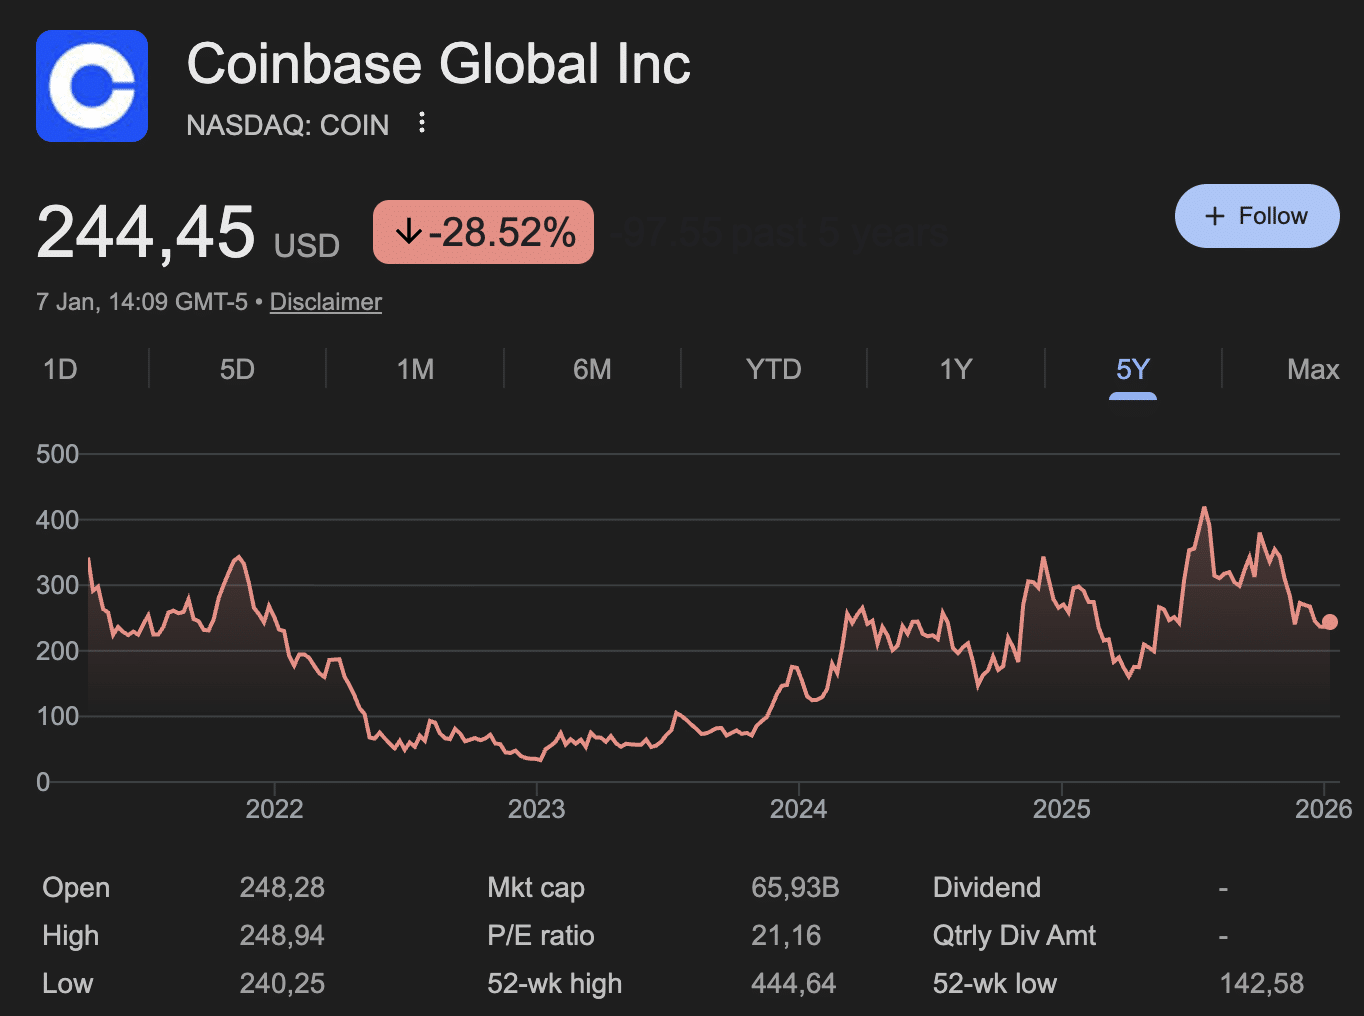Open the Disclaimer link
1364x1016 pixels.
pos(325,301)
